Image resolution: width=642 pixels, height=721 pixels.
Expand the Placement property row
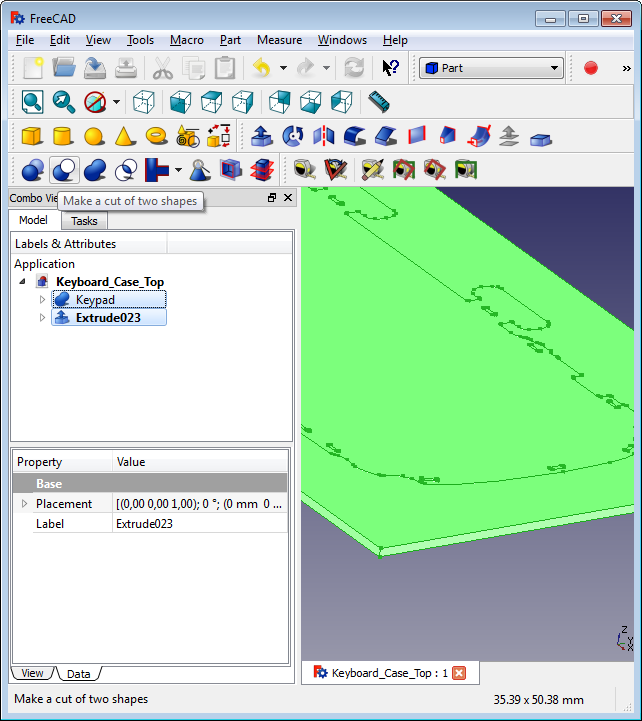tap(25, 504)
